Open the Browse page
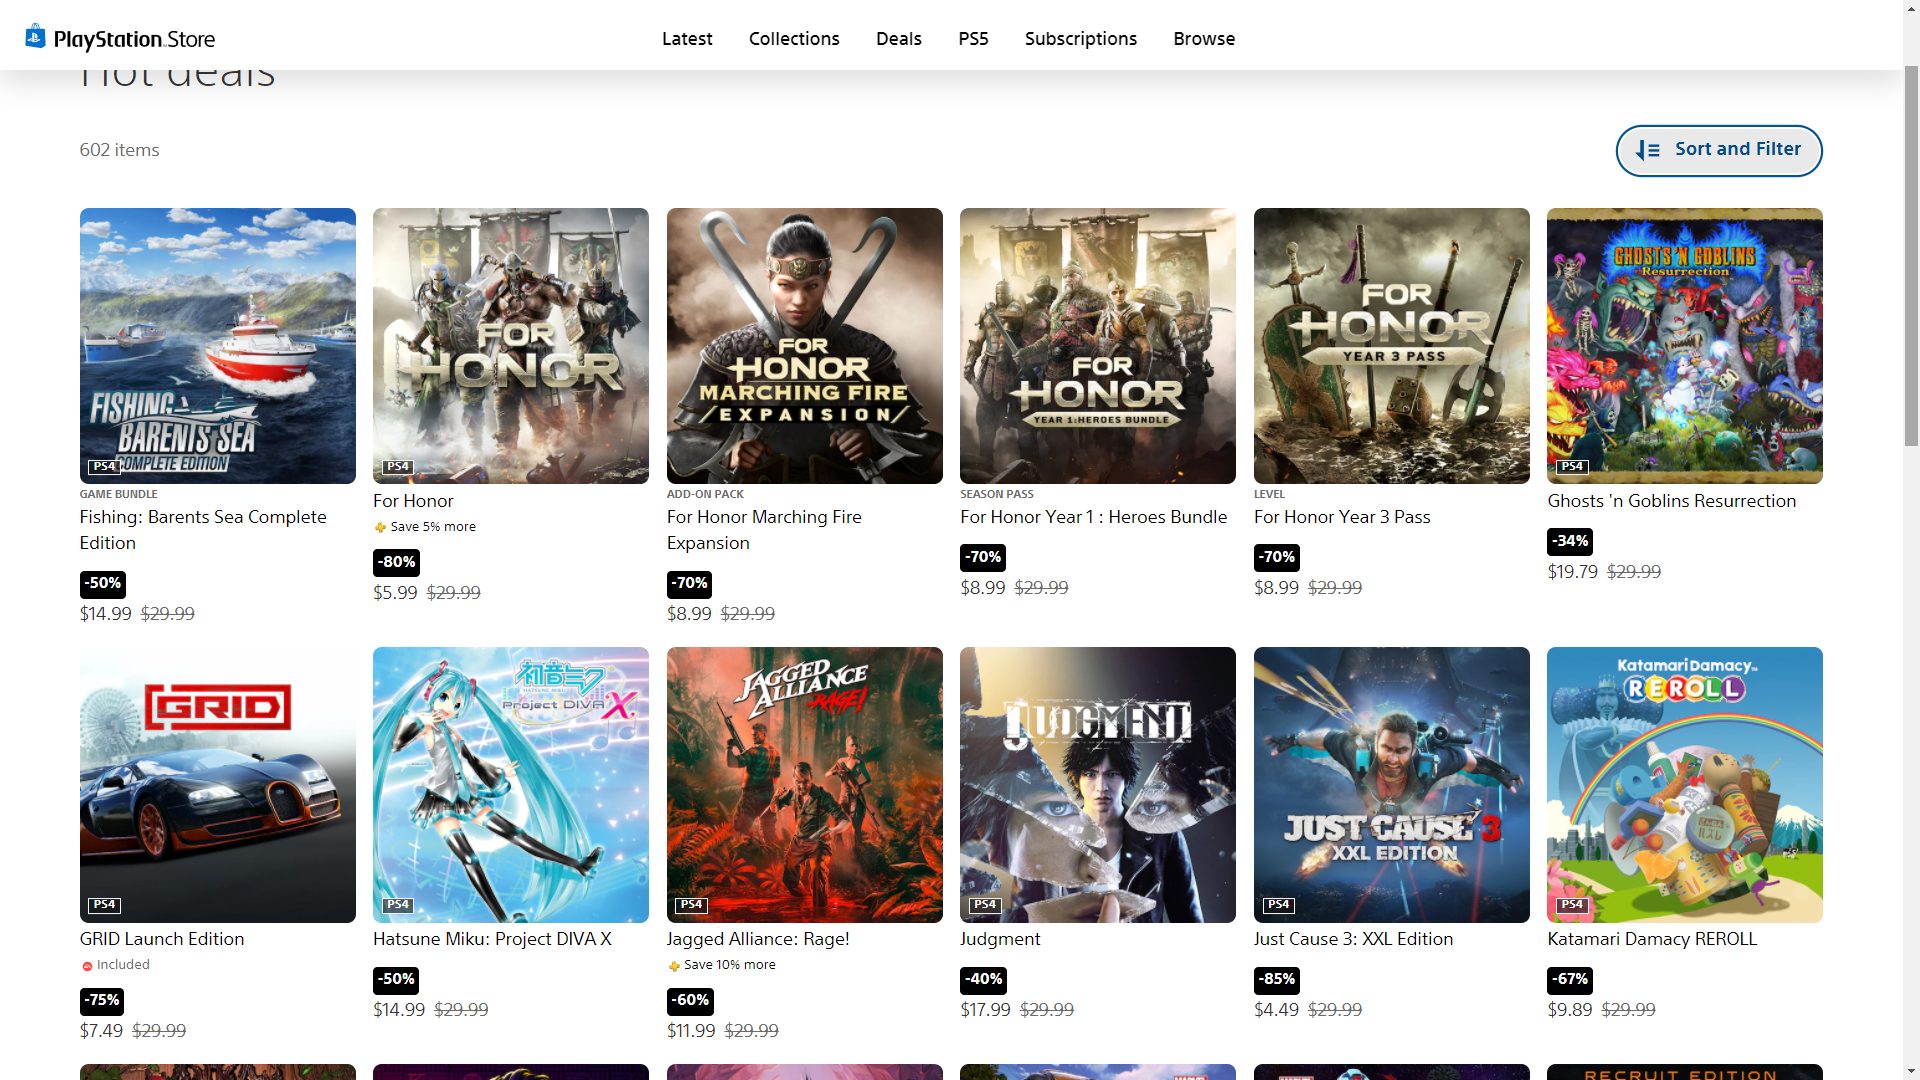Viewport: 1920px width, 1080px height. [x=1204, y=38]
